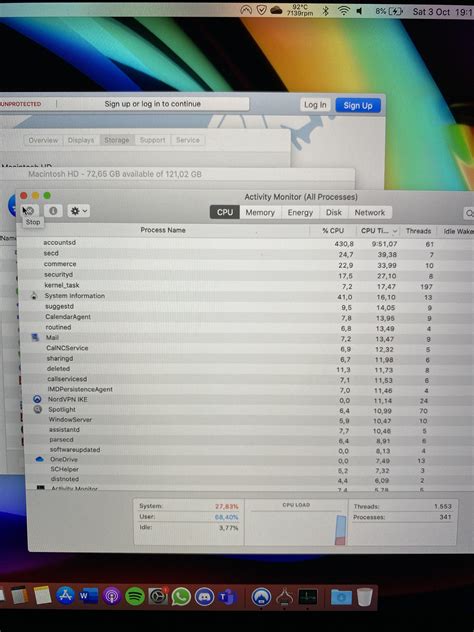Click the System Information process icon
This screenshot has width=474, height=632.
(34, 296)
